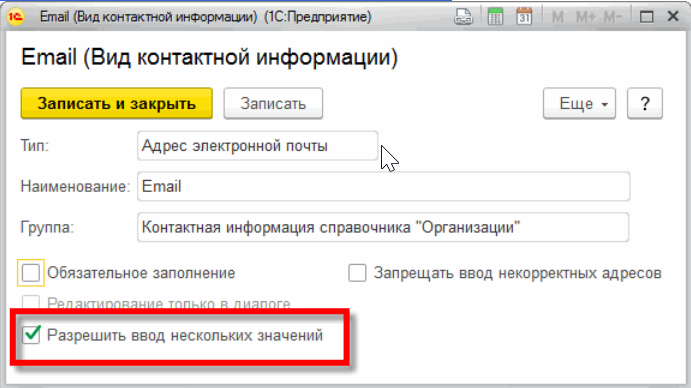Viewport: 691px width, 388px height.
Task: Uncheck Разрешить ввод нескольких значений
Action: pyautogui.click(x=31, y=335)
